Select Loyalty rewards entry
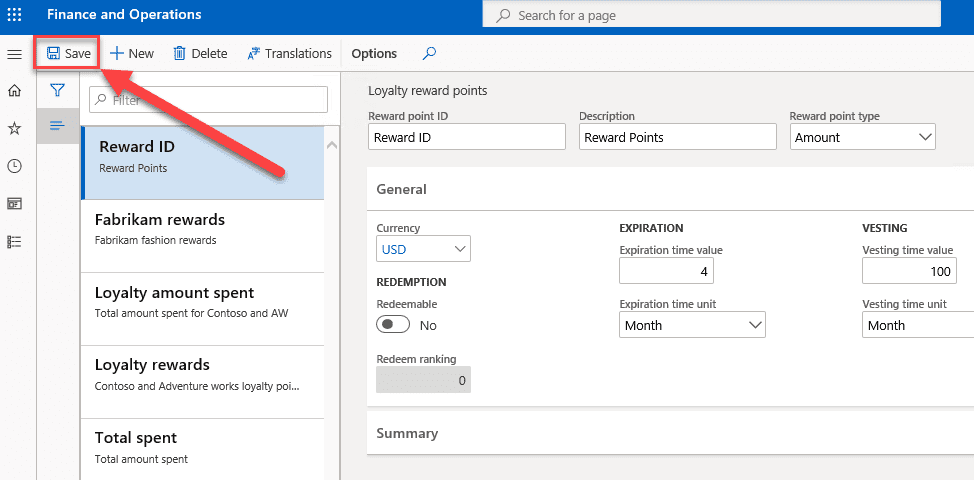974x480 pixels. 203,381
